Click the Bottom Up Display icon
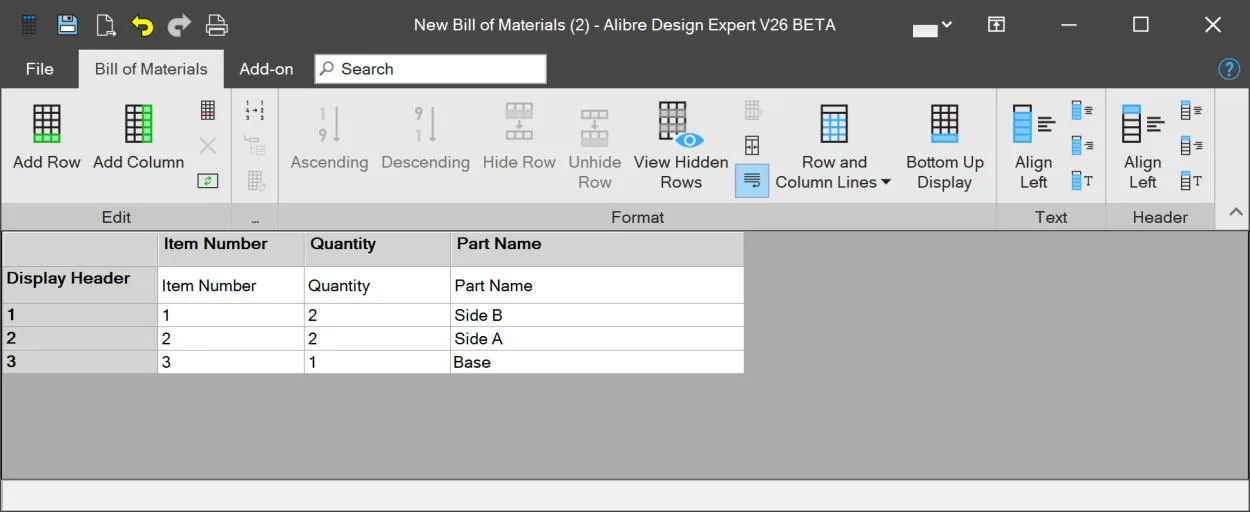Image resolution: width=1250 pixels, height=512 pixels. [x=945, y=124]
